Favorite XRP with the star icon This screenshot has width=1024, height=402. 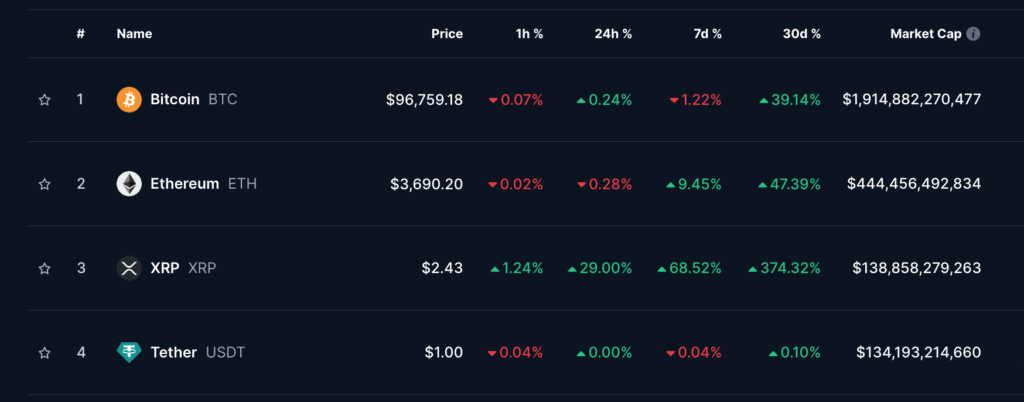44,268
